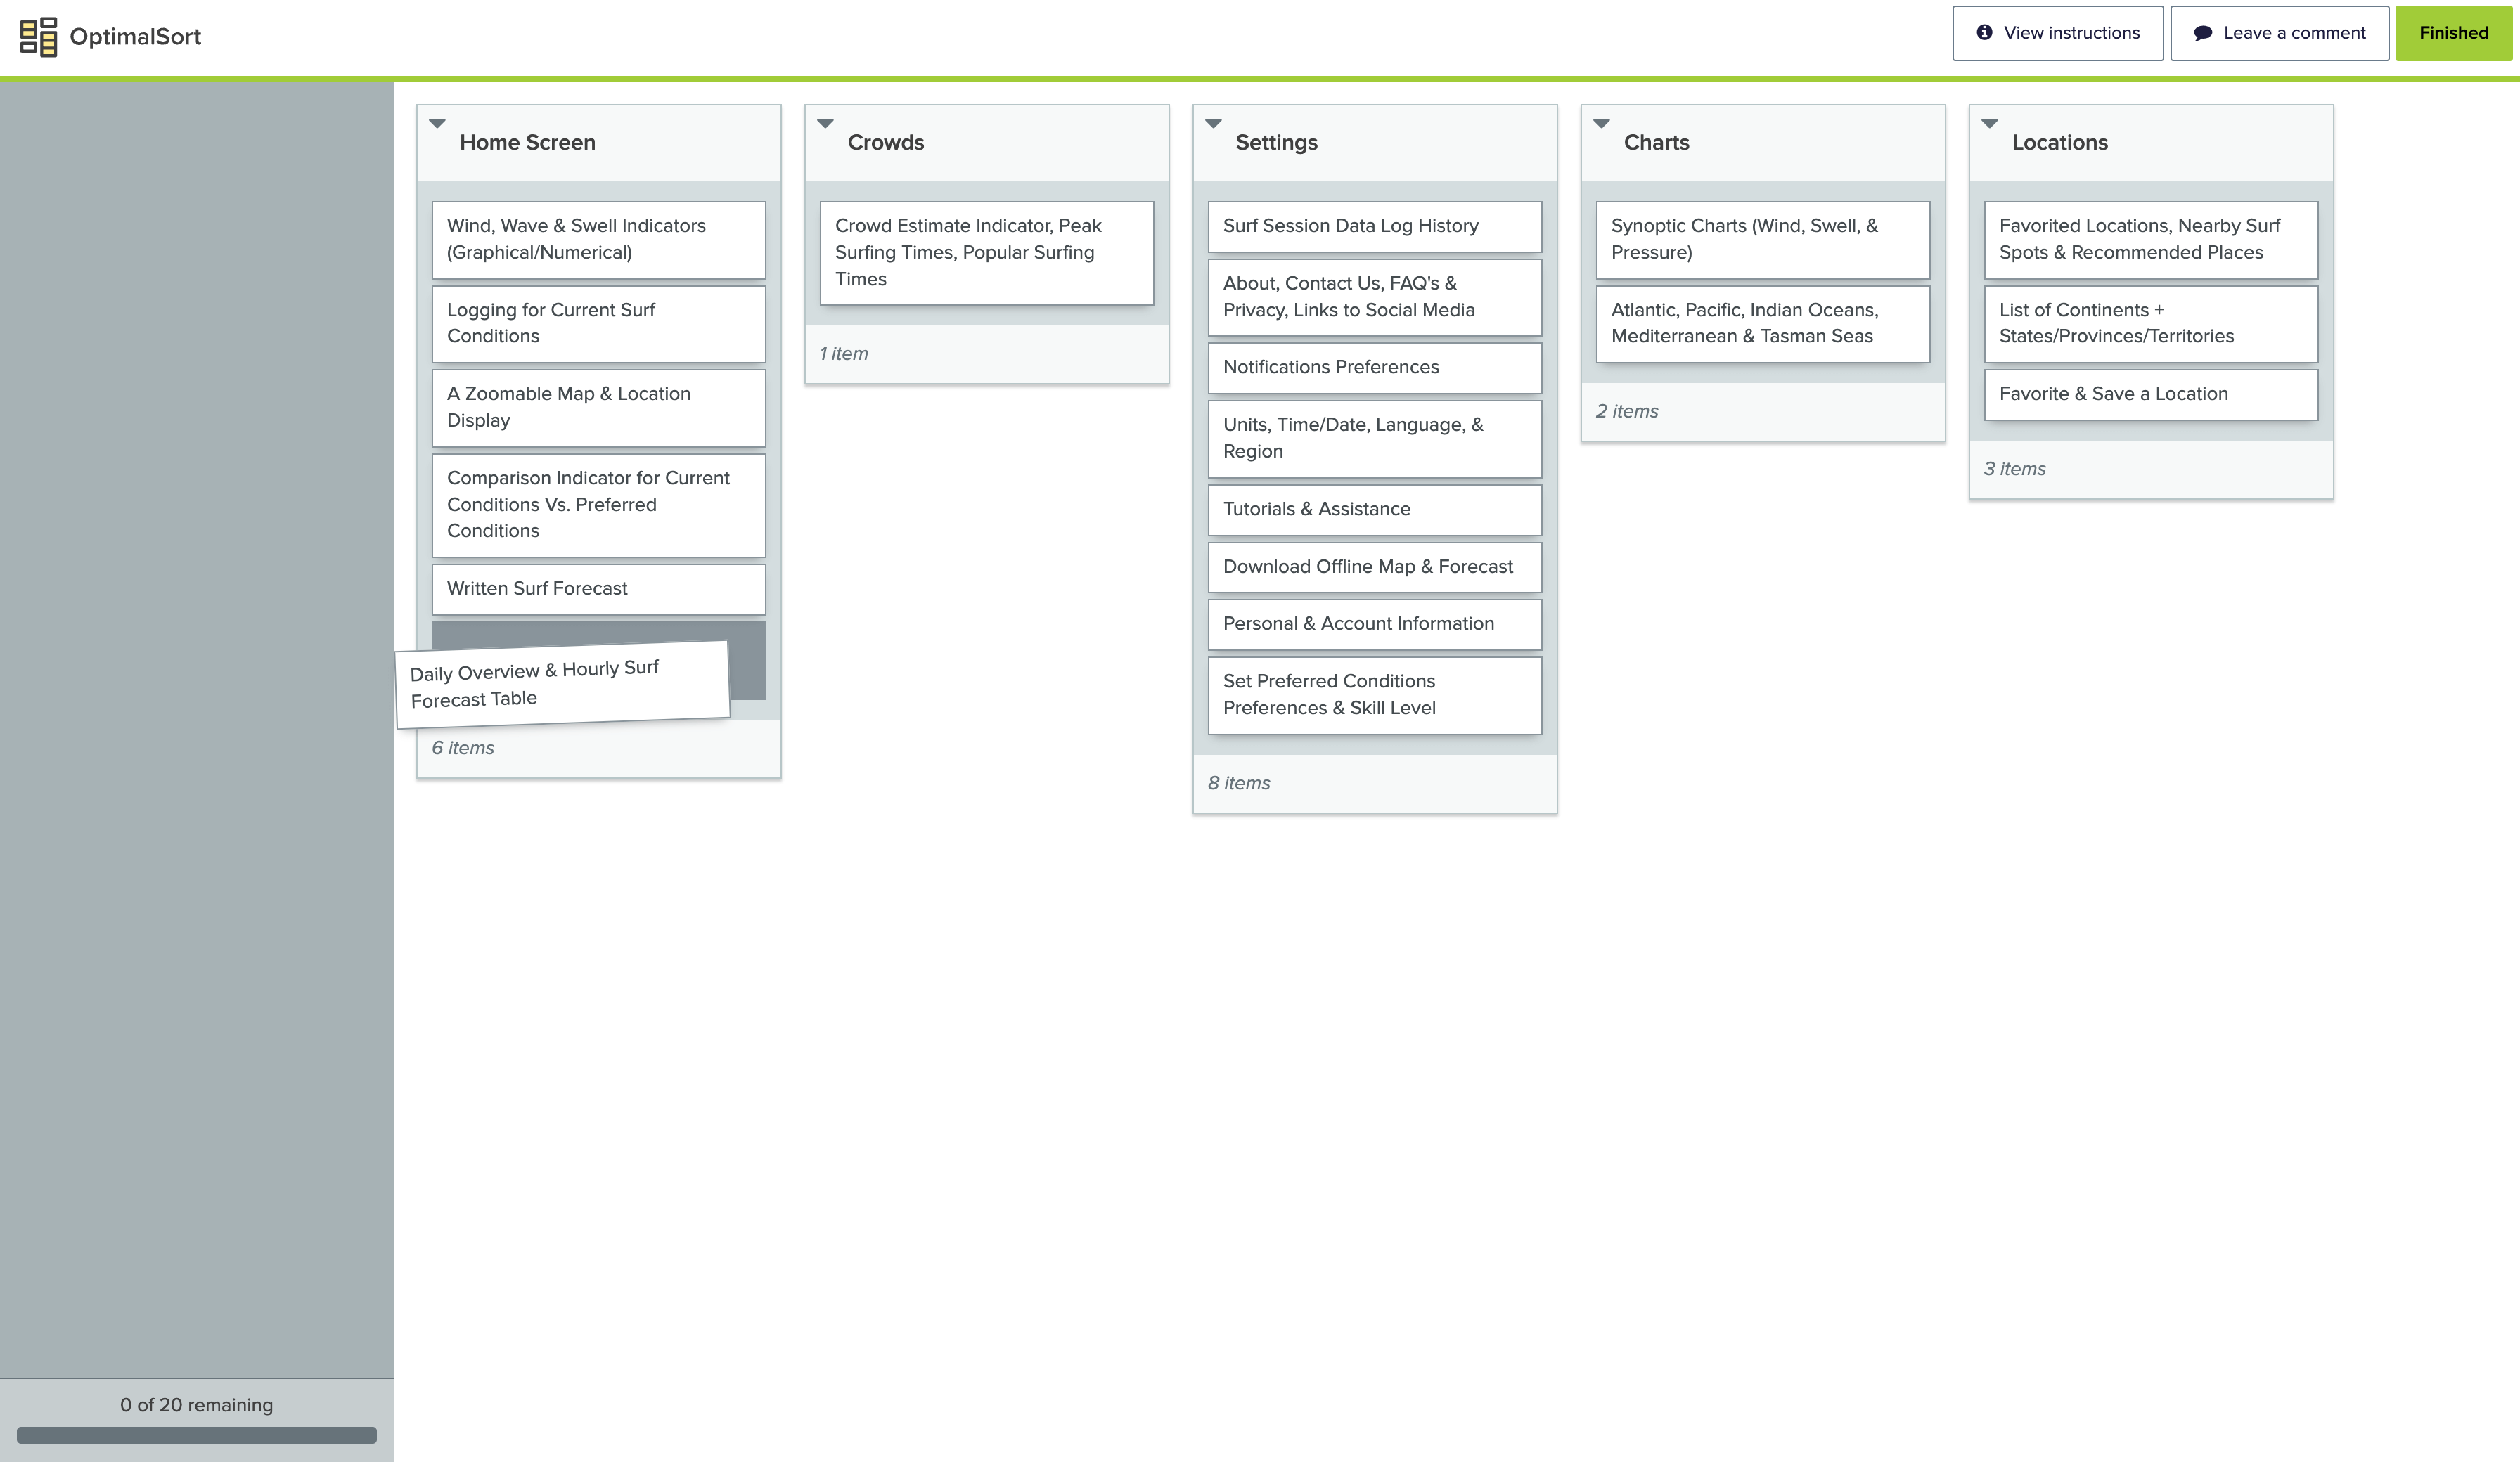This screenshot has width=2520, height=1462.
Task: Click the '0 of 20 remaining' text
Action: [x=196, y=1405]
